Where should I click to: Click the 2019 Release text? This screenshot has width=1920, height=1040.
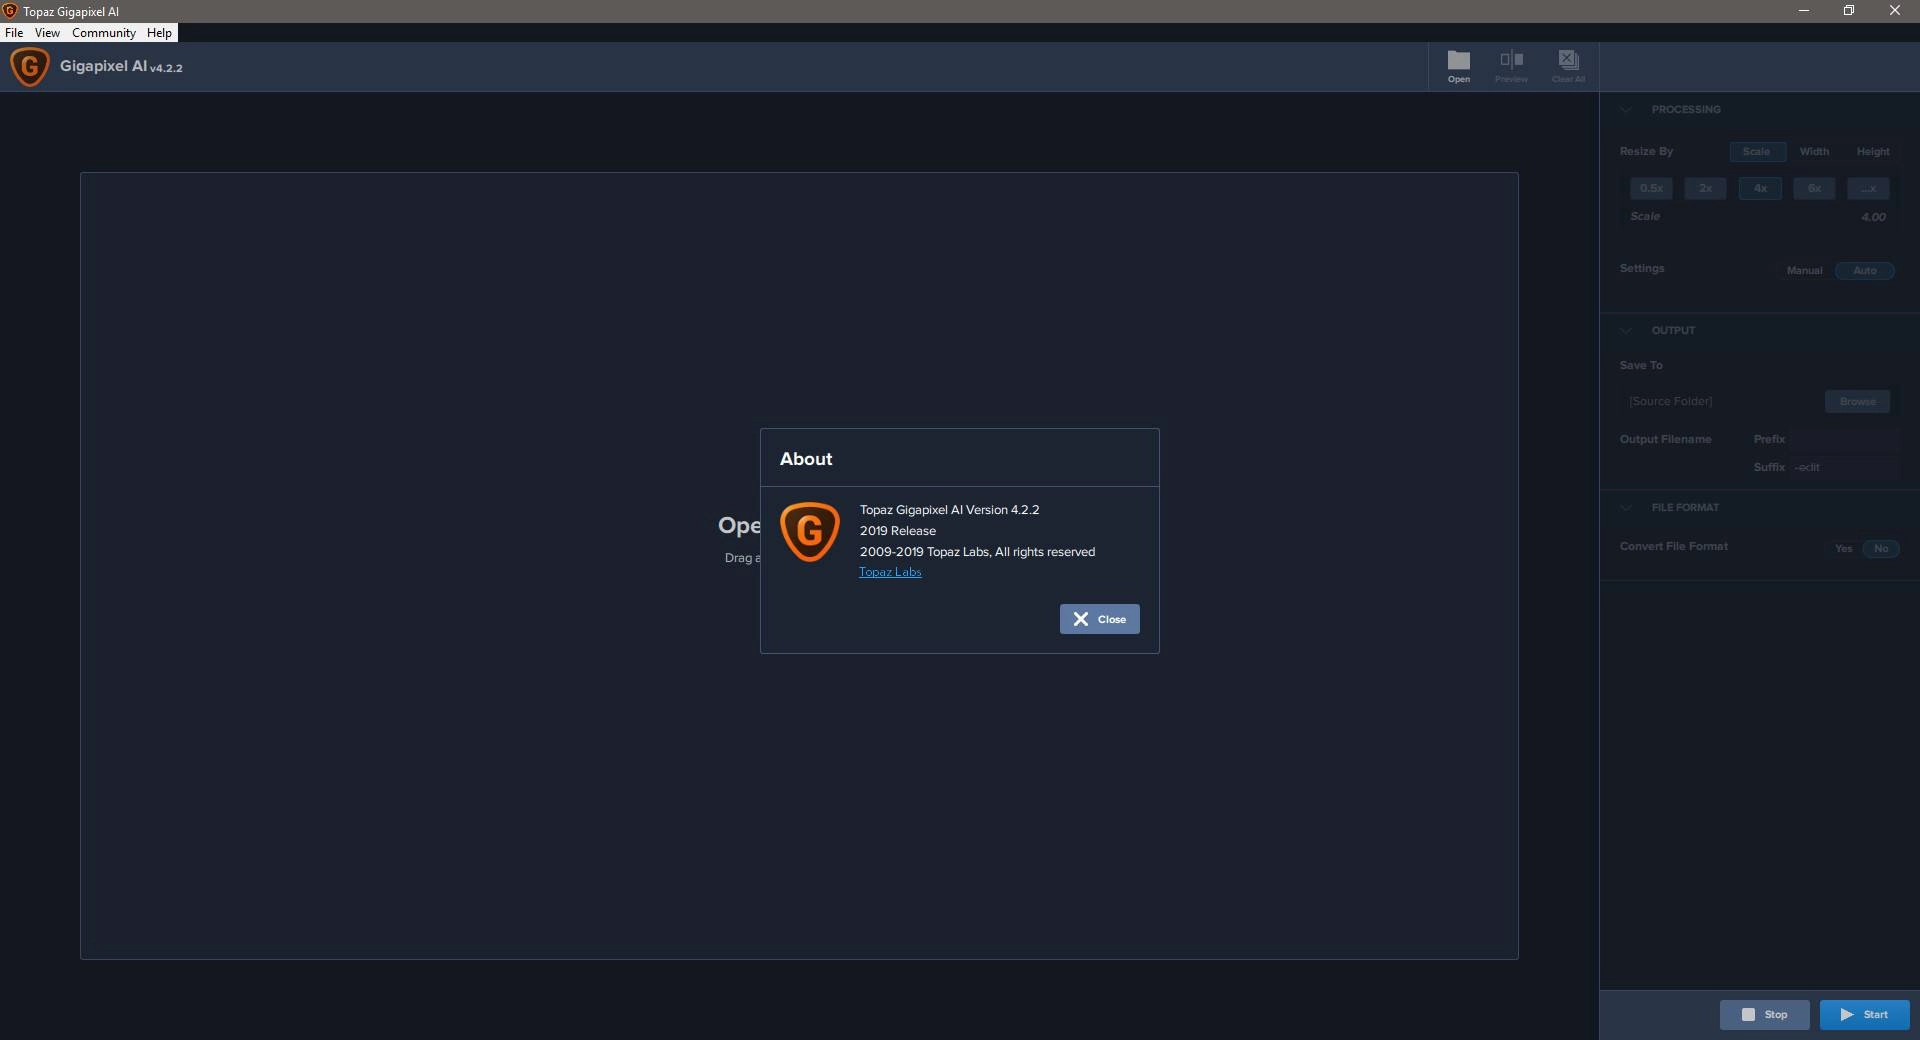click(898, 531)
